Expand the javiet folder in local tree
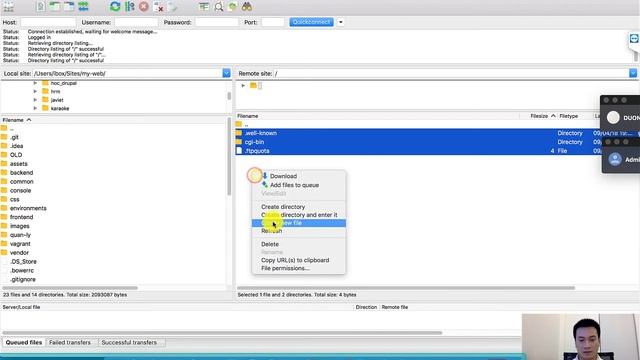Viewport: 640px width, 360px height. pos(35,100)
